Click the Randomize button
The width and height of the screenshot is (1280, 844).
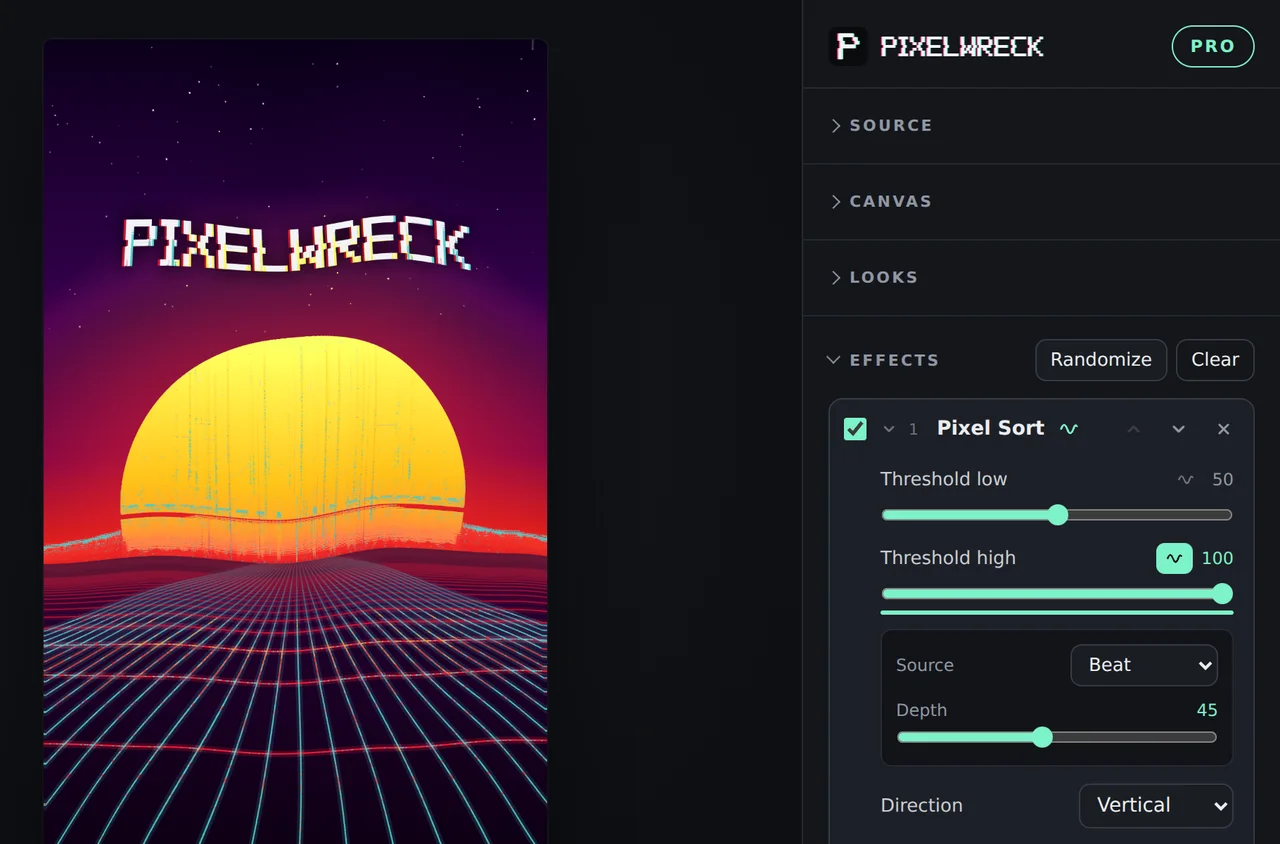click(1101, 360)
